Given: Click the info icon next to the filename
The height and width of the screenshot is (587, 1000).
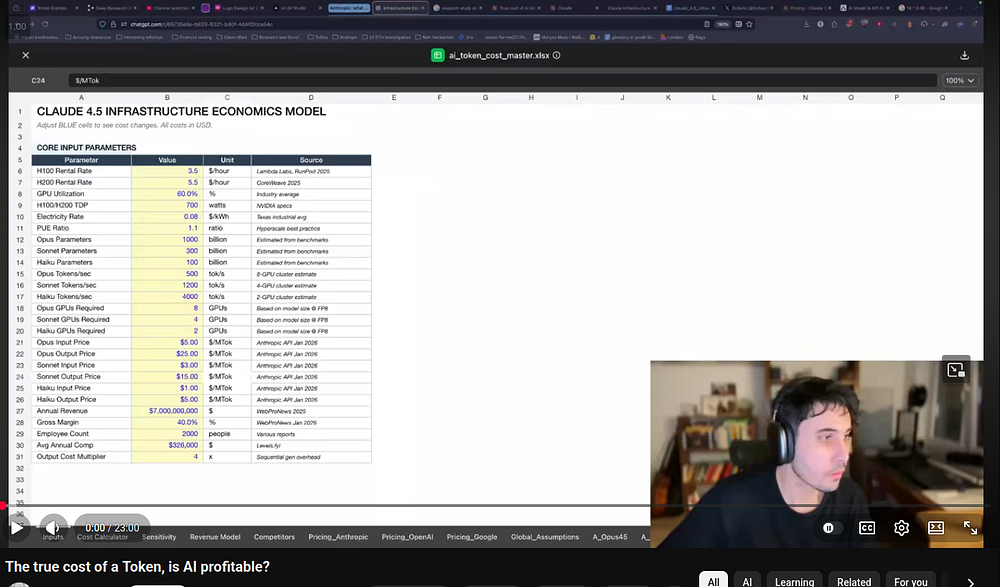Looking at the screenshot, I should pyautogui.click(x=557, y=56).
